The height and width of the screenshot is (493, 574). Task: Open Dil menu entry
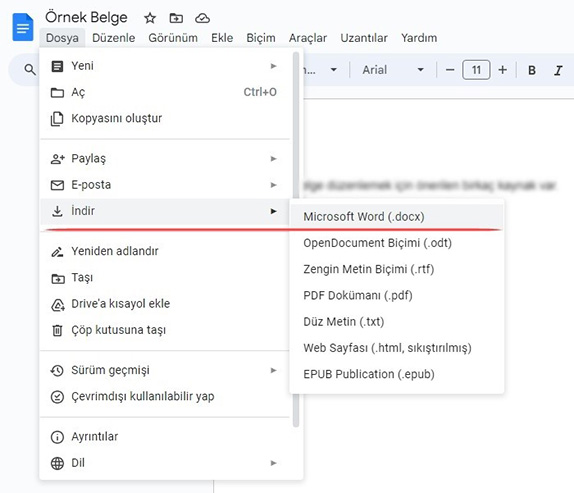click(x=165, y=463)
